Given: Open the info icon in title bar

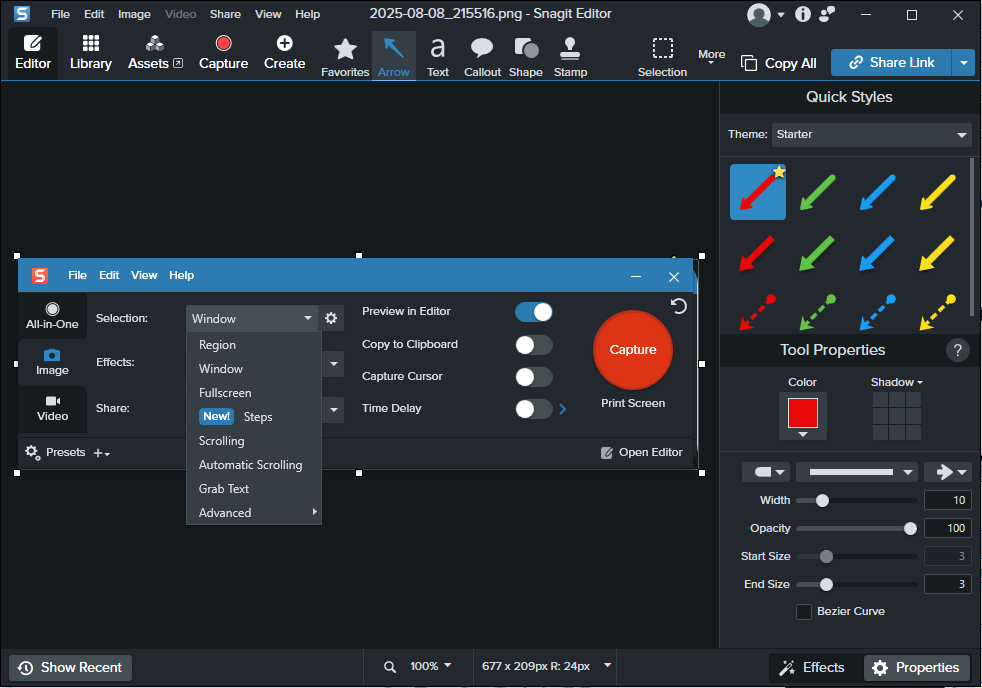Looking at the screenshot, I should [x=802, y=14].
